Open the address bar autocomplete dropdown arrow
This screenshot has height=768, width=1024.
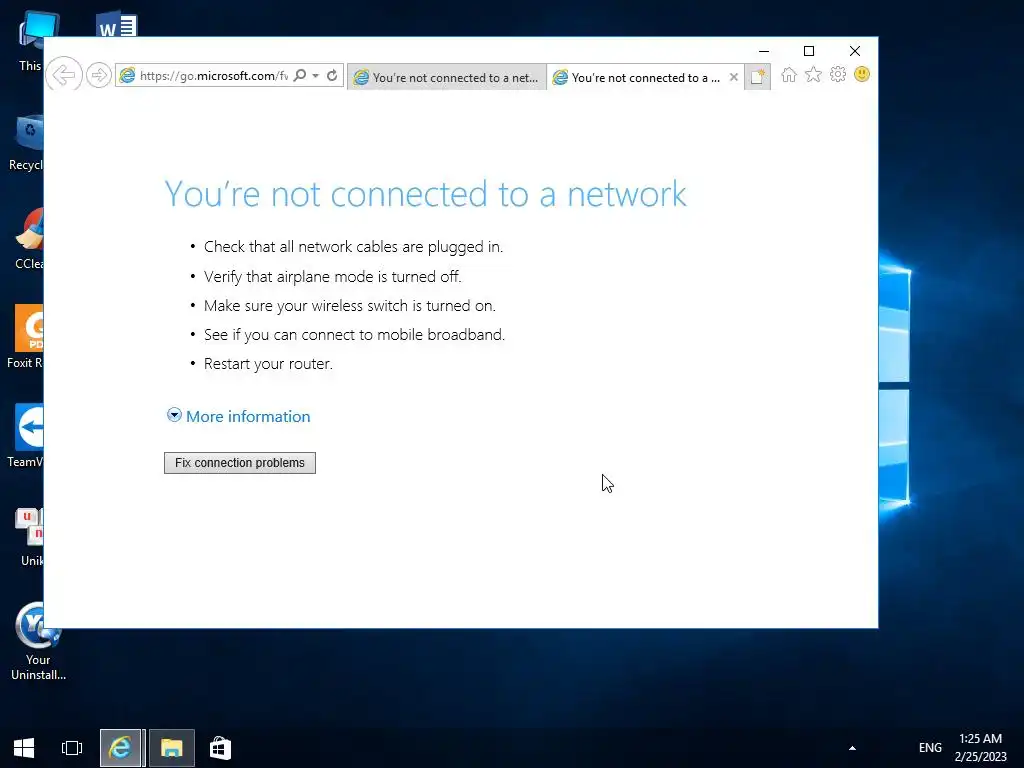click(x=315, y=76)
